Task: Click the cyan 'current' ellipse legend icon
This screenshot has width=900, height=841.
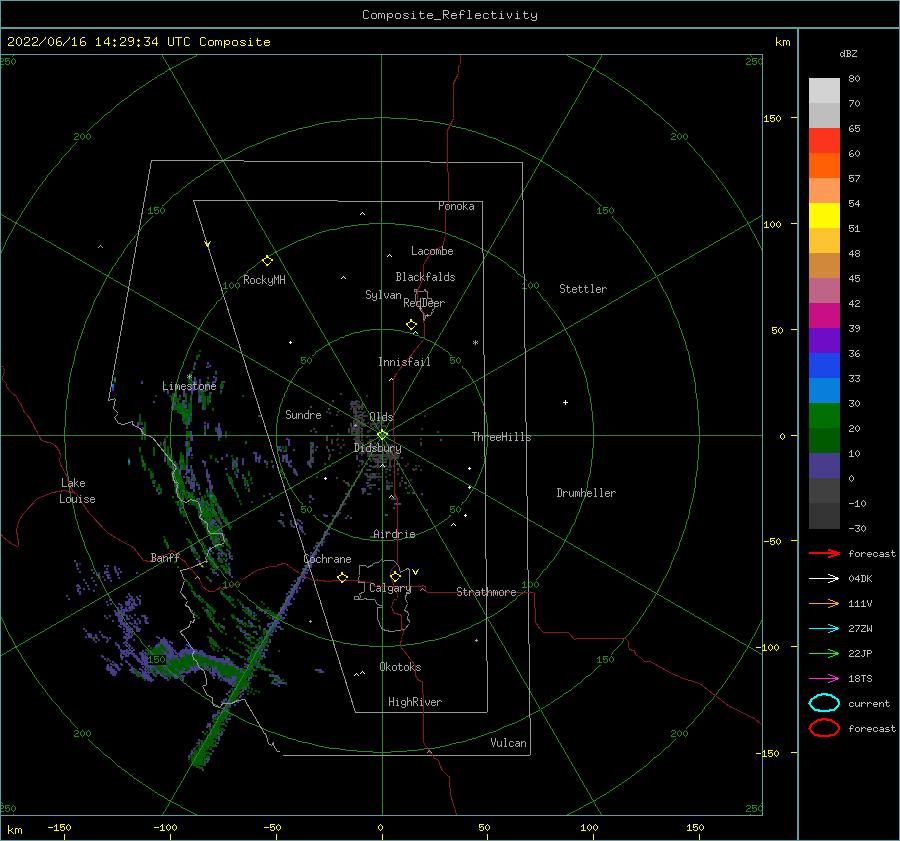Action: coord(824,703)
